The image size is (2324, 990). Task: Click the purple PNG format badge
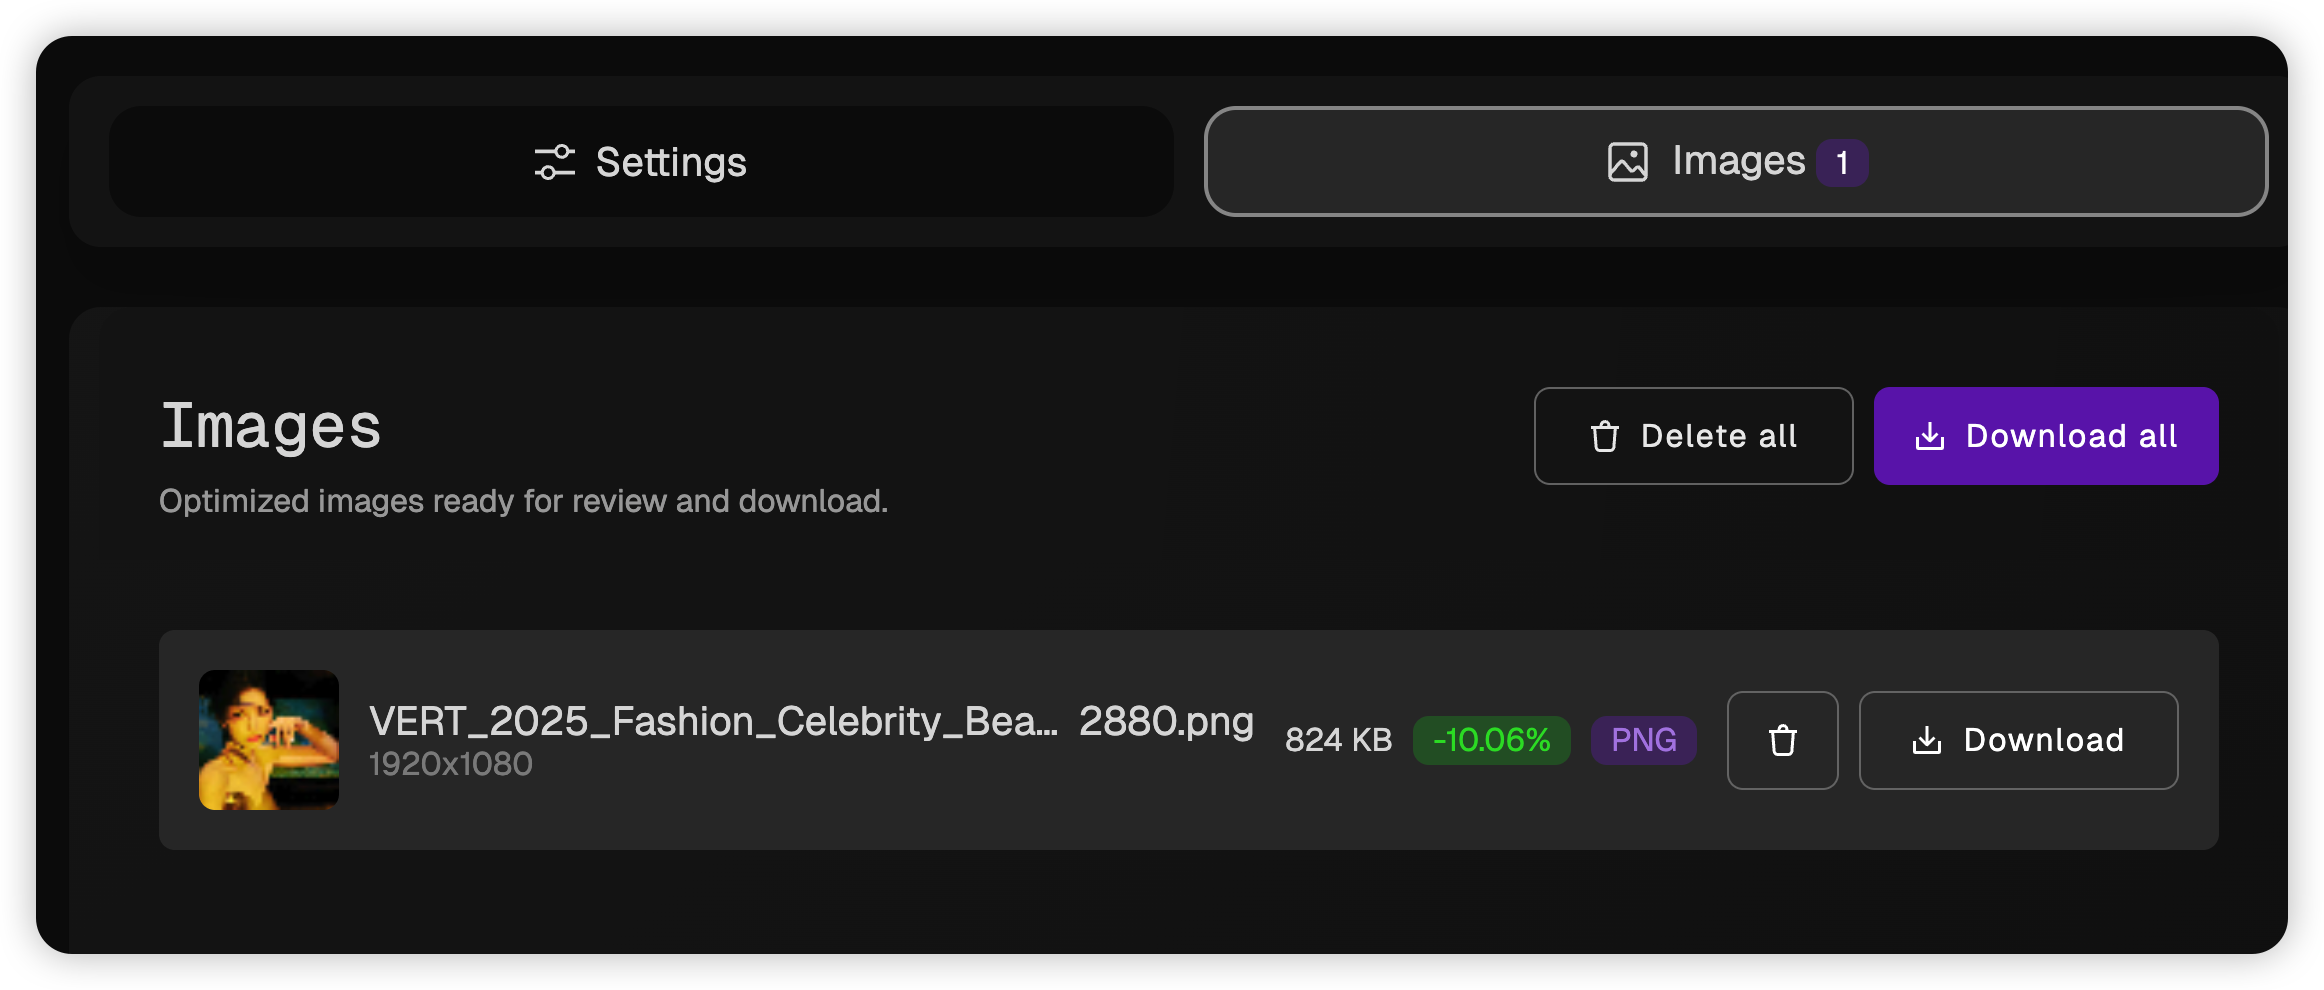coord(1643,740)
